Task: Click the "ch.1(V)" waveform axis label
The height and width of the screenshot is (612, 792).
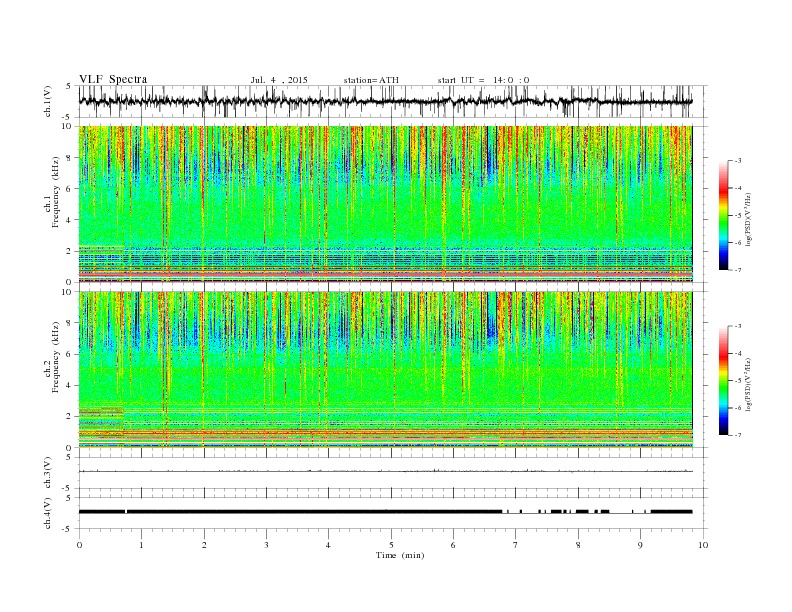Action: 48,101
